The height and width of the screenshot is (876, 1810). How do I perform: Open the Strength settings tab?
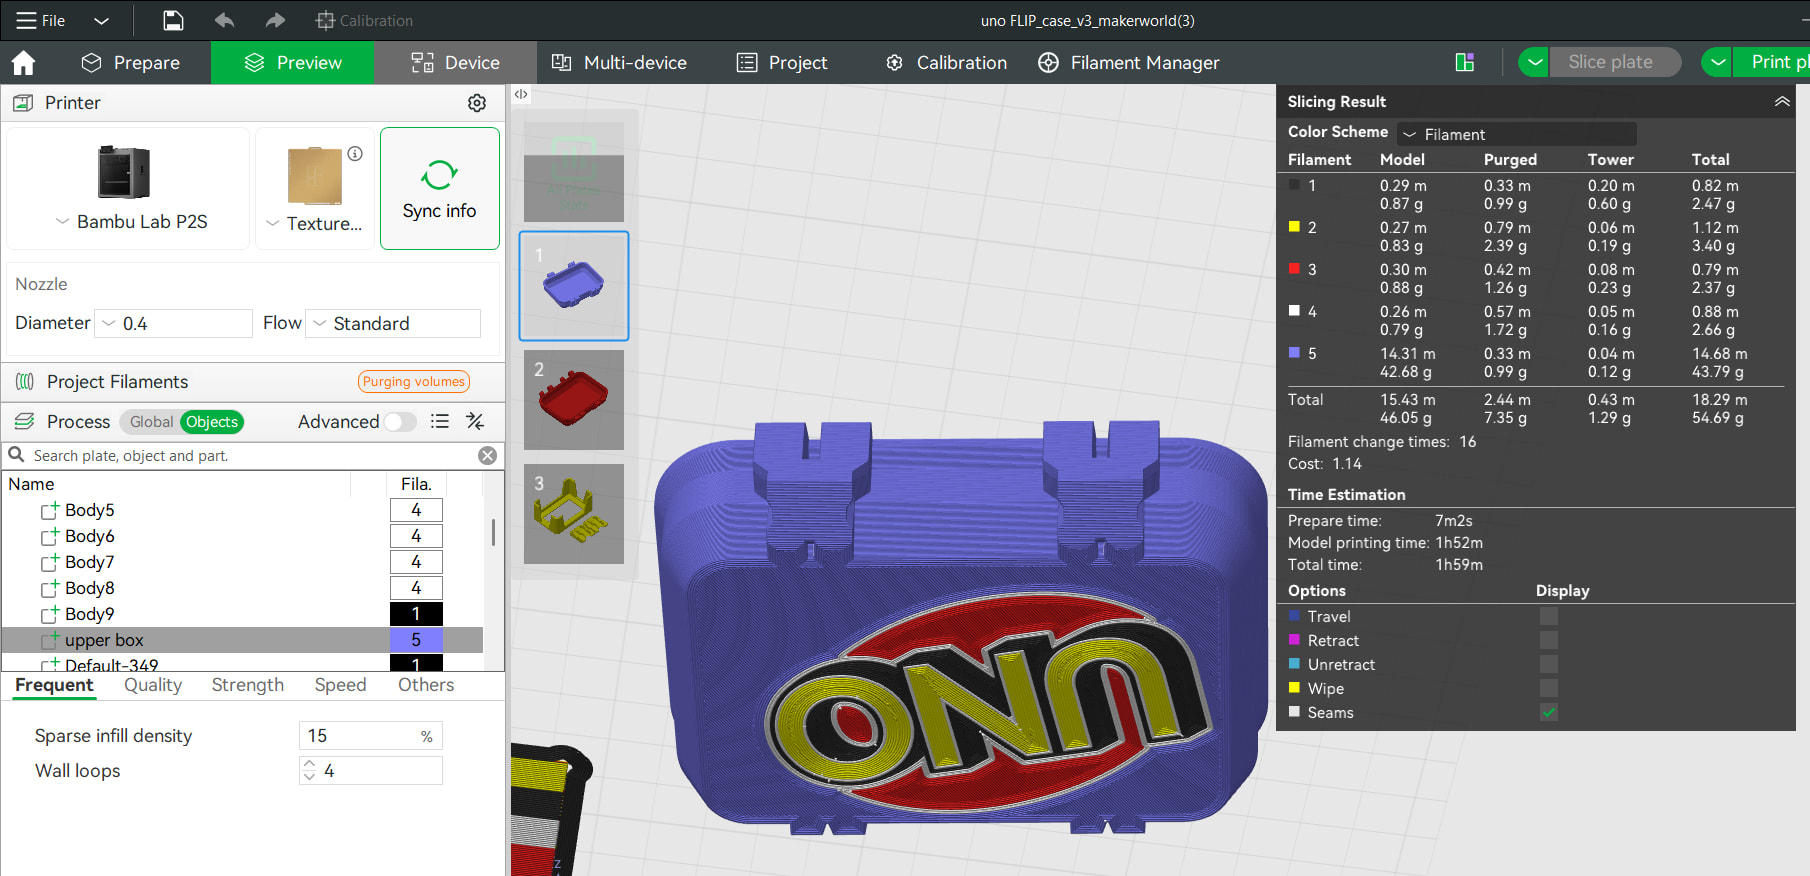tap(248, 685)
